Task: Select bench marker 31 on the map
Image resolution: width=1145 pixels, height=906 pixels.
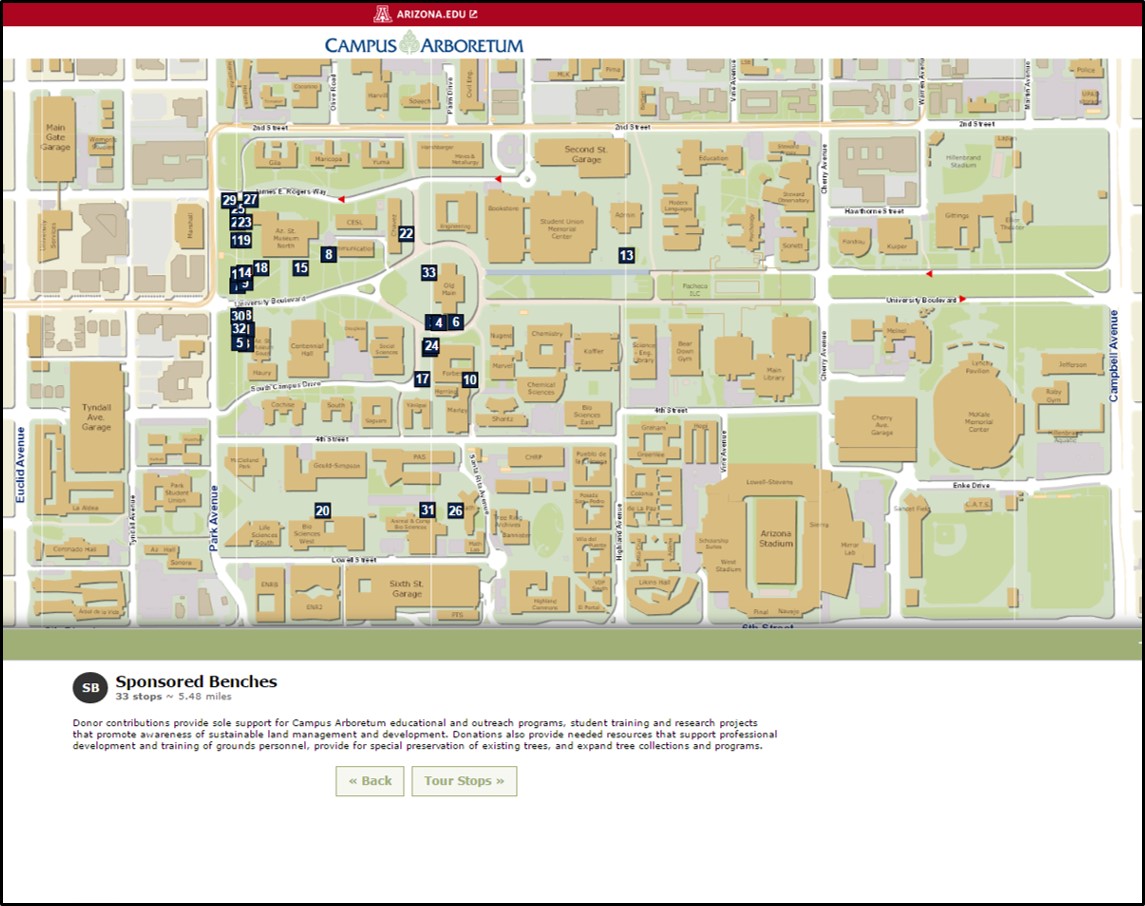Action: (x=427, y=510)
